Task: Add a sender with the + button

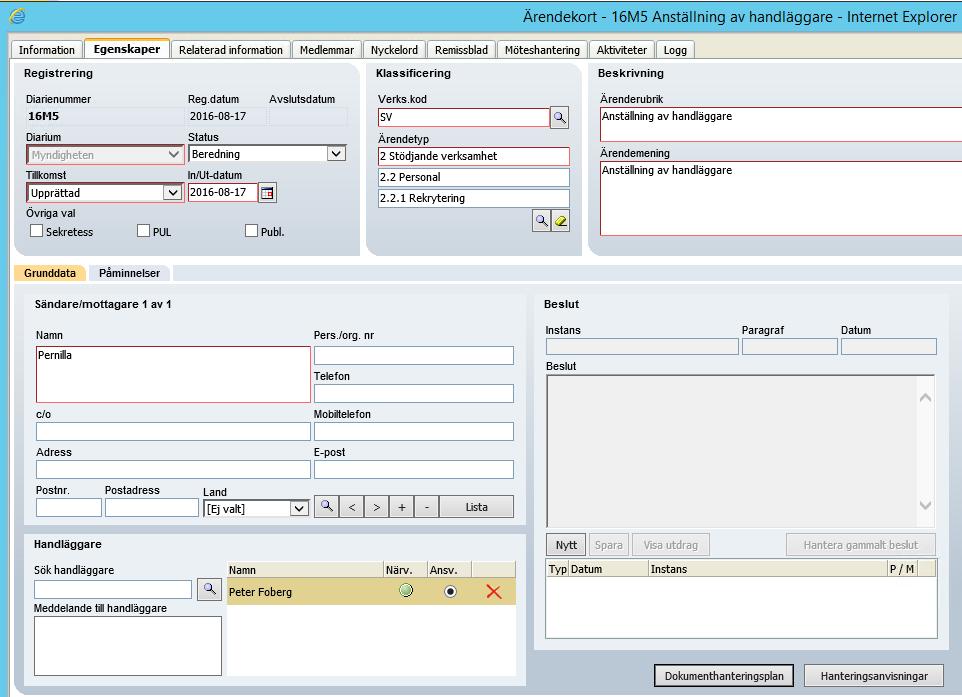Action: (x=402, y=507)
